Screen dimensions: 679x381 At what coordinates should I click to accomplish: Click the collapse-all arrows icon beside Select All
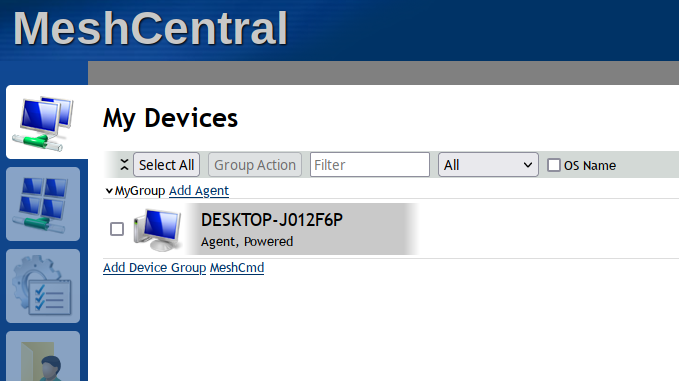(x=124, y=165)
